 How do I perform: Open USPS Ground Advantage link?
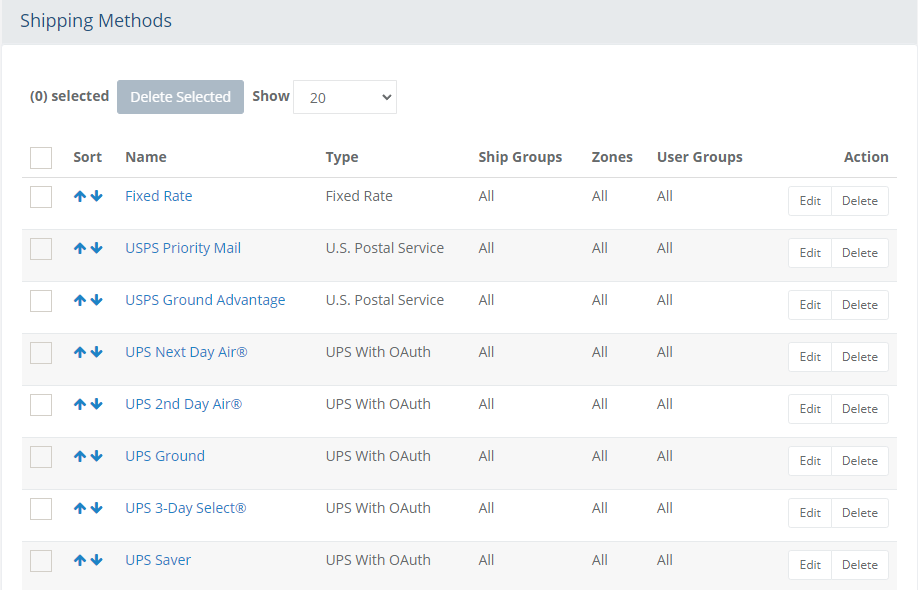click(x=205, y=300)
